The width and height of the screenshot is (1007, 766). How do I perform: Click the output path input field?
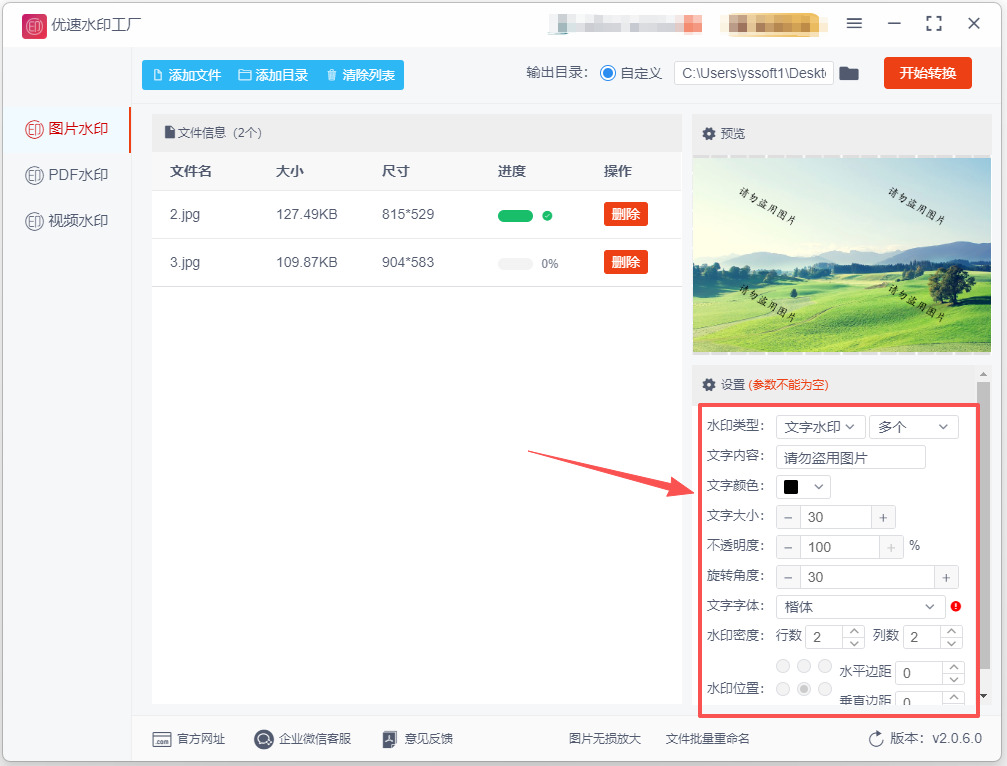point(754,73)
